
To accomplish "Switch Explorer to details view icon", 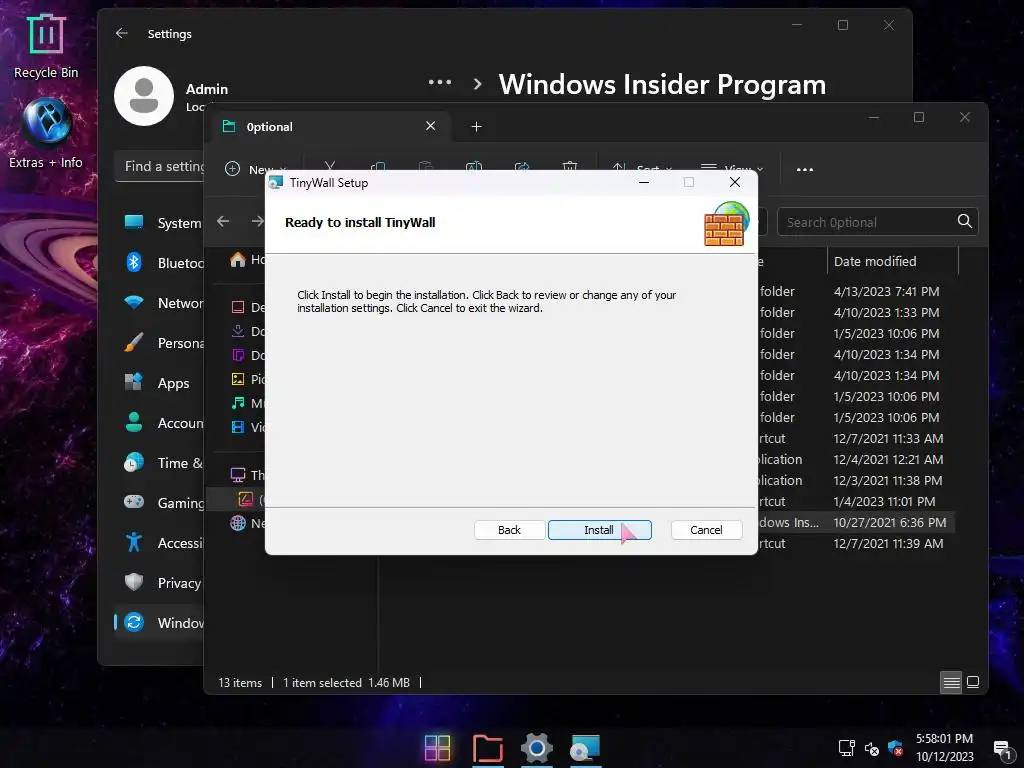I will (x=952, y=682).
